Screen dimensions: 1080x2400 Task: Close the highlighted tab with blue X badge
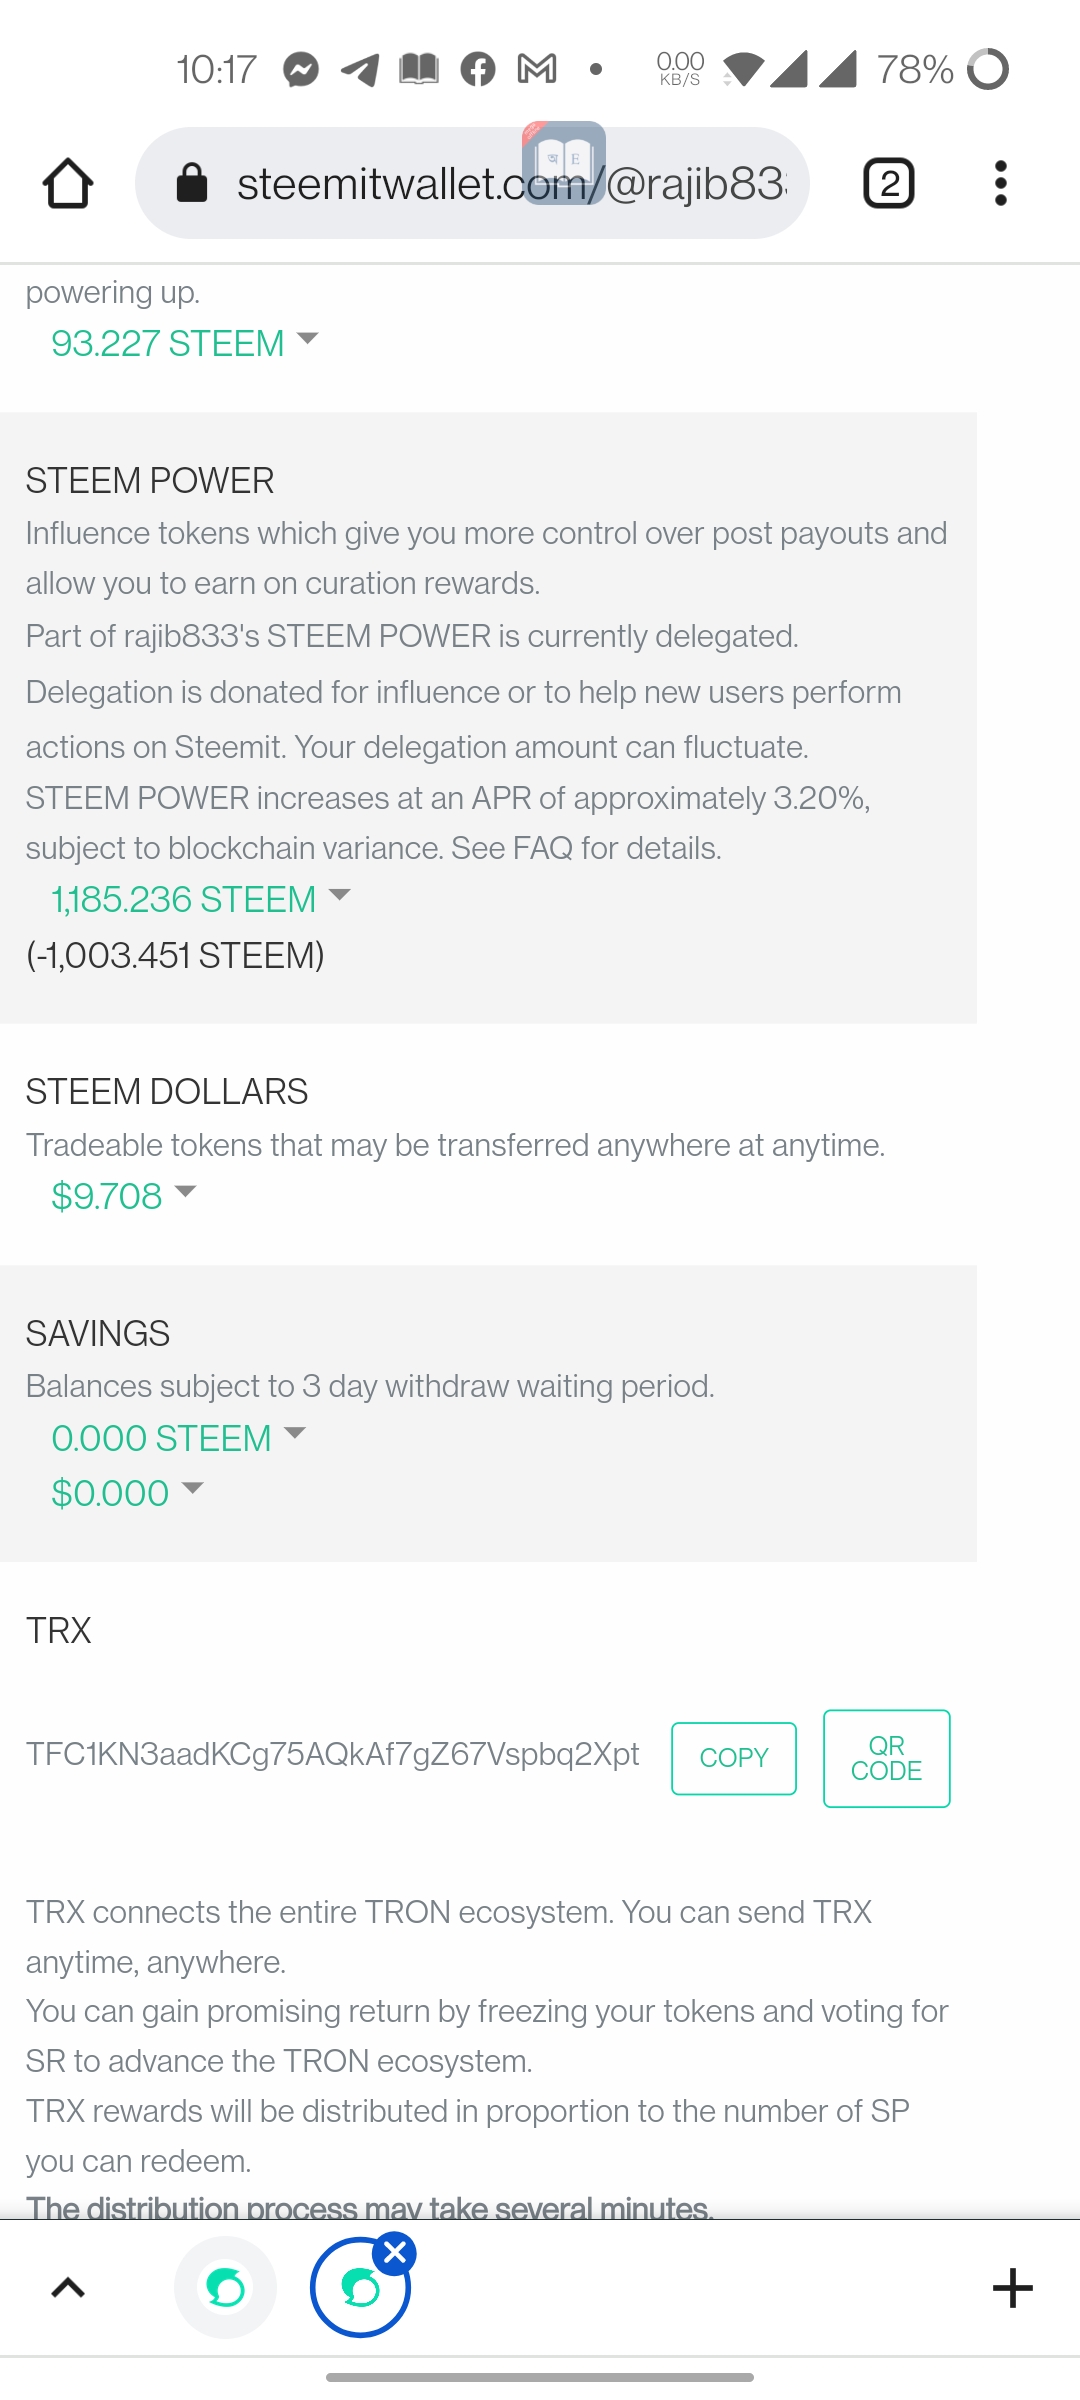coord(396,2253)
